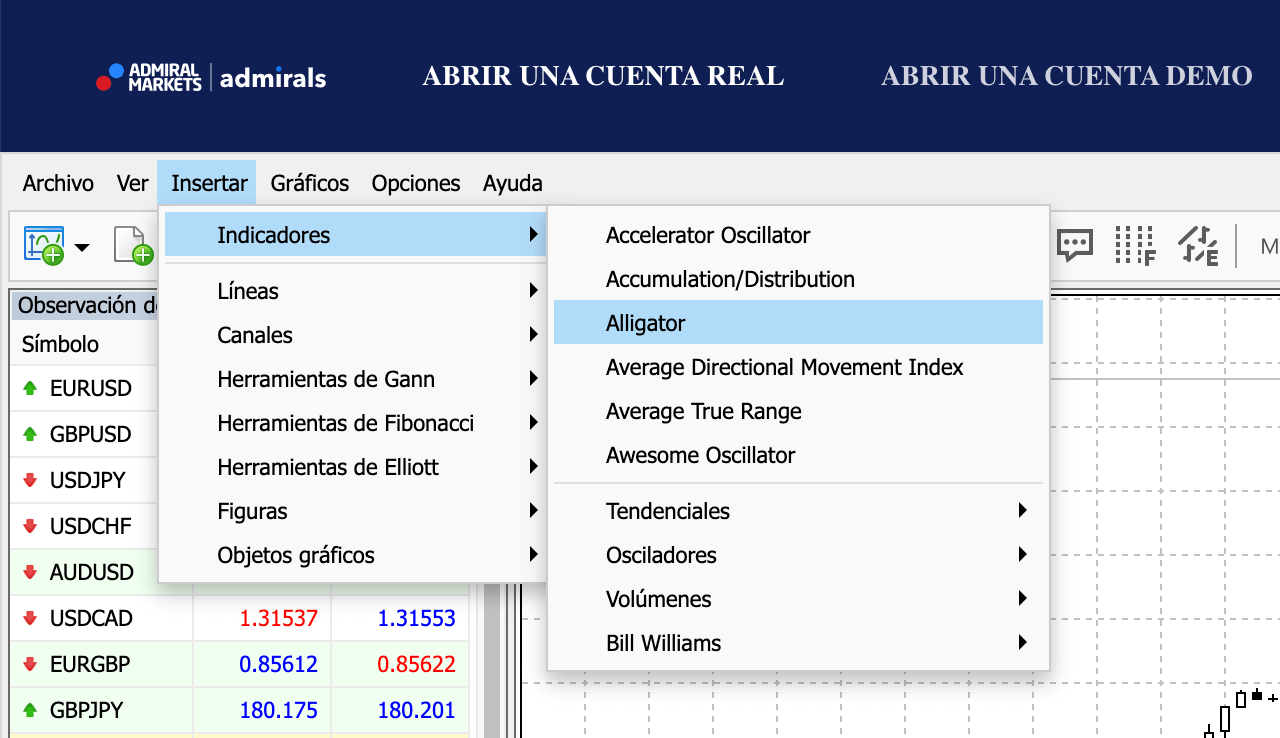Image resolution: width=1280 pixels, height=738 pixels.
Task: Insert the Accelerator Oscillator indicator
Action: (798, 235)
